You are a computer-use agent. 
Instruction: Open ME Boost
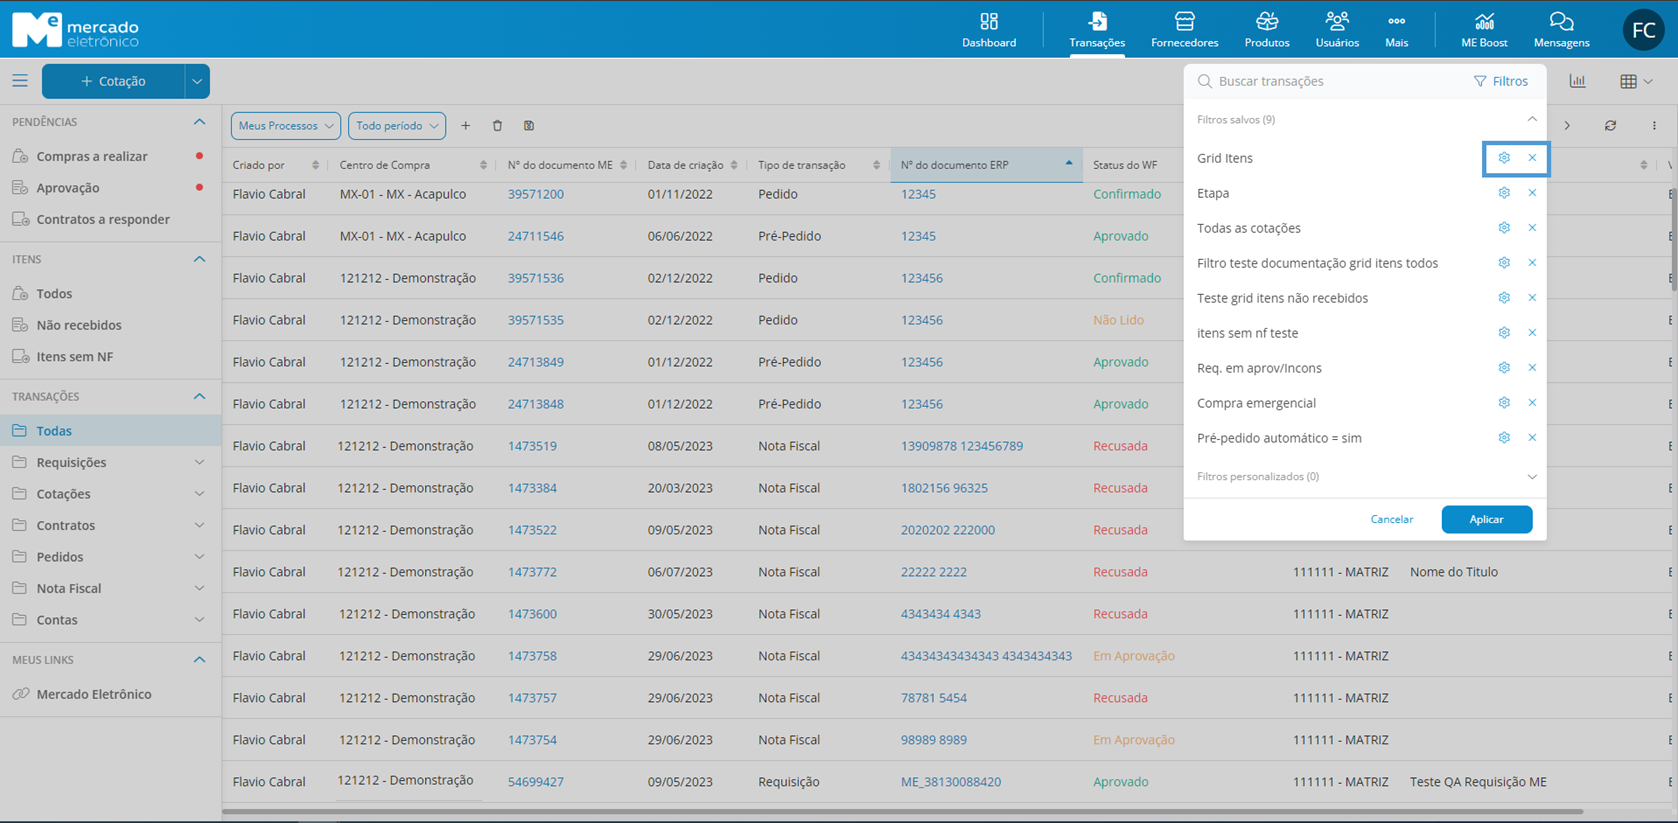click(x=1484, y=30)
